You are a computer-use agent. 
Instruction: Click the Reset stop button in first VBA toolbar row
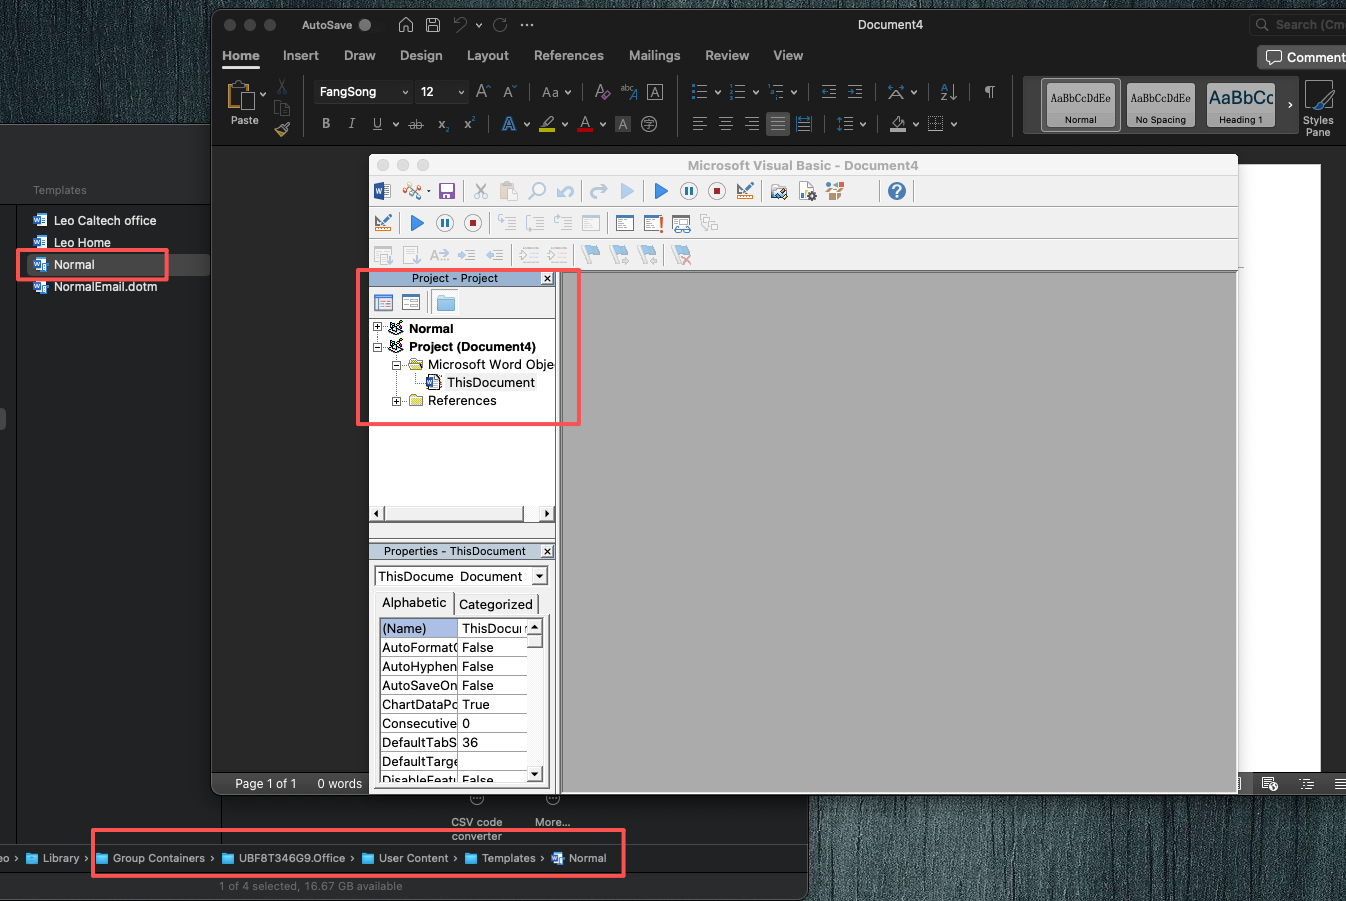tap(717, 191)
